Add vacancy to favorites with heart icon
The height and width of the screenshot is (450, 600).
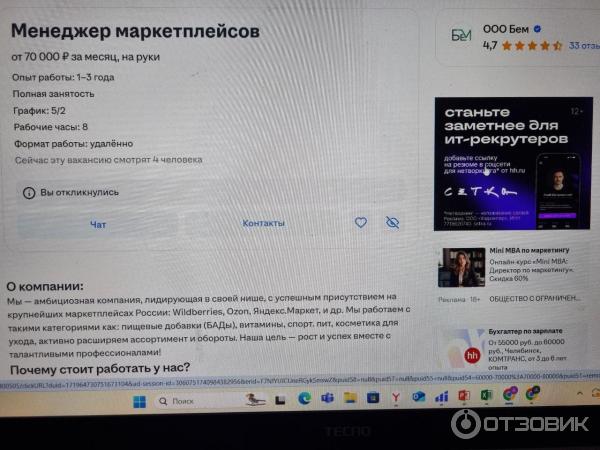tap(360, 222)
